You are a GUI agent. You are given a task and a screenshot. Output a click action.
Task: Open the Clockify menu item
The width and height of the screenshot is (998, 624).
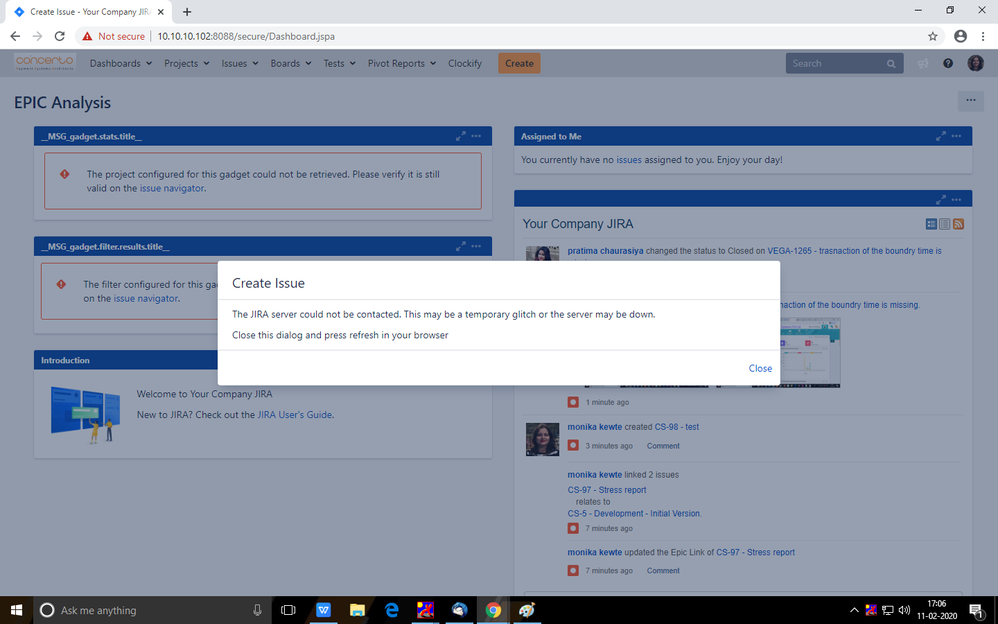pos(465,63)
